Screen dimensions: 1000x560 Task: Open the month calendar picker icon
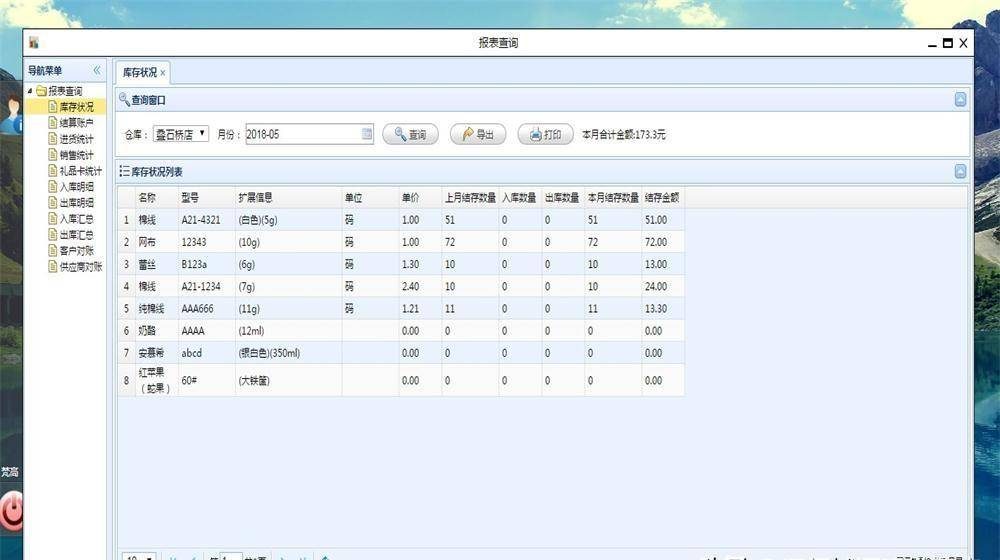point(367,133)
